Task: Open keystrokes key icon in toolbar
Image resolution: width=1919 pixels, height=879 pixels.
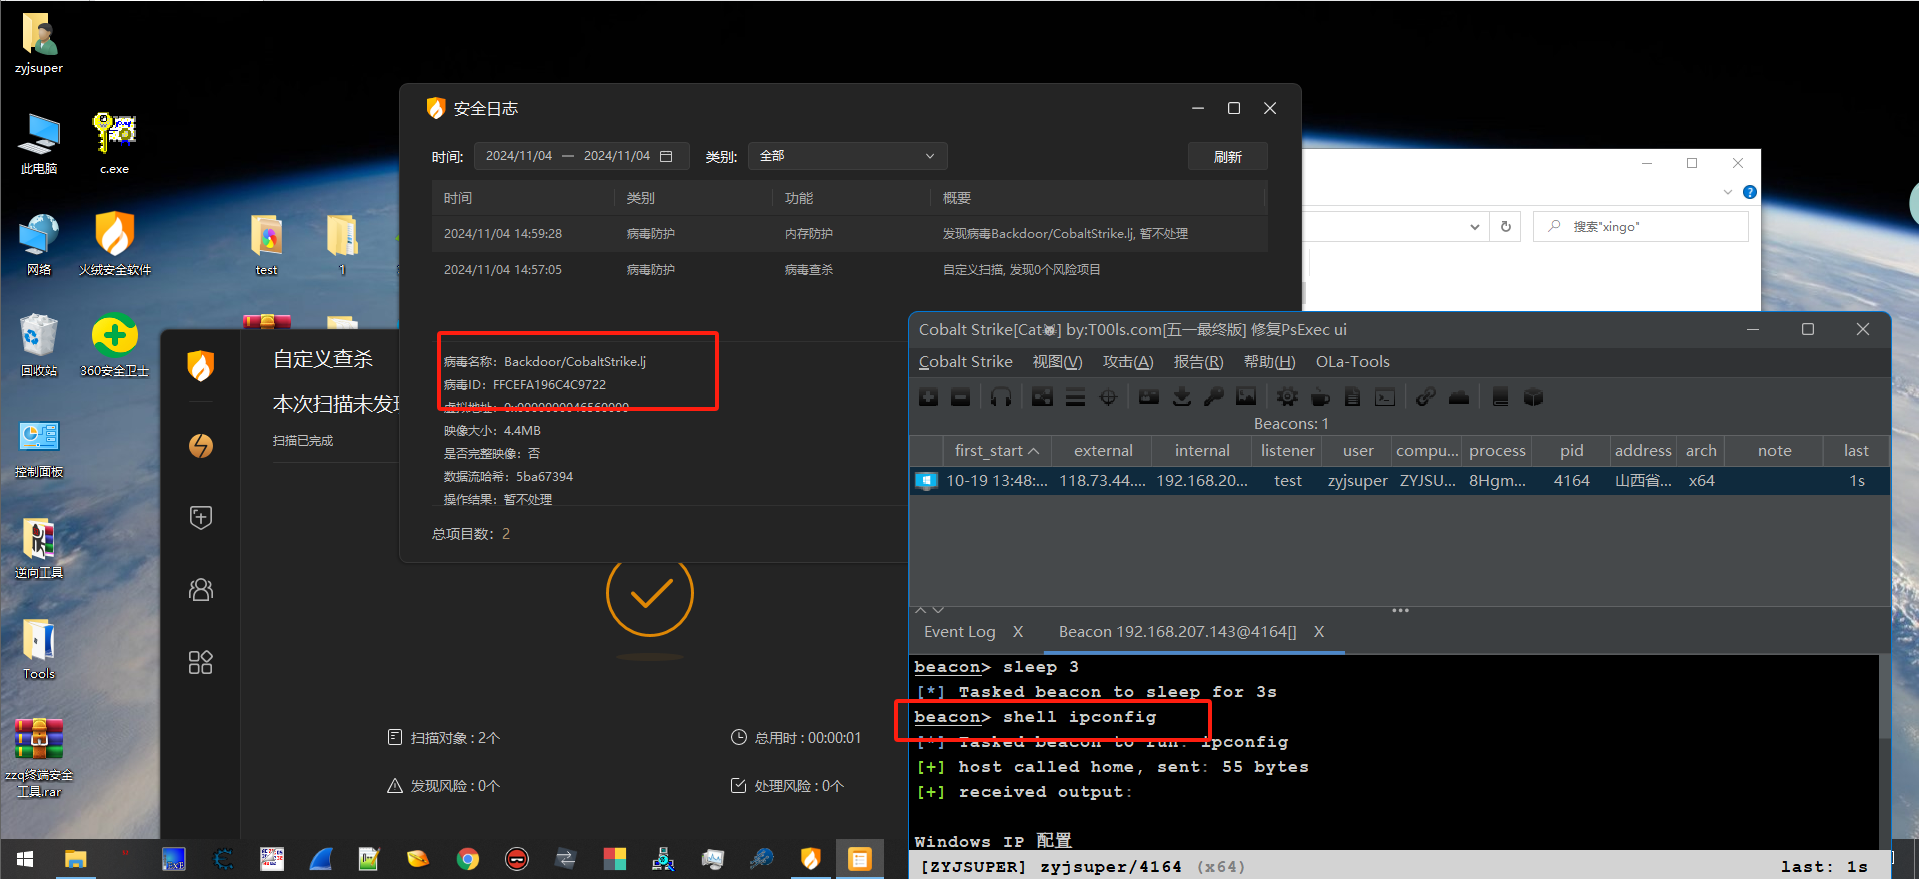Action: coord(1214,397)
